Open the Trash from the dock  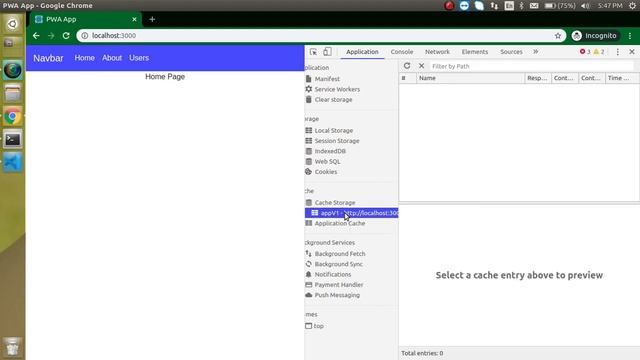[x=13, y=346]
